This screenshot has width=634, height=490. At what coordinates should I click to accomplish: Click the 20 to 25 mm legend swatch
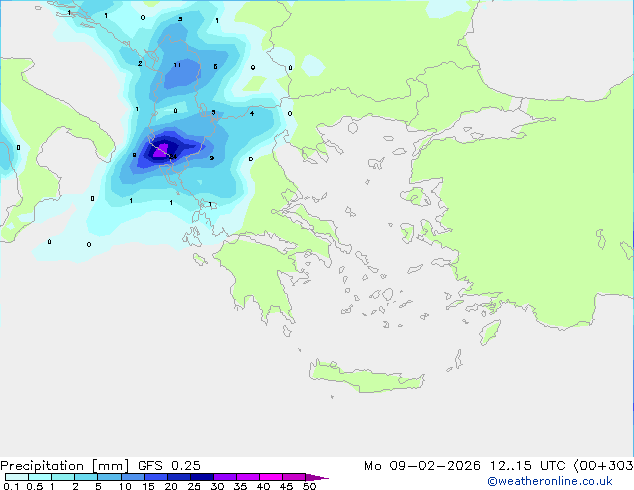[x=178, y=477]
